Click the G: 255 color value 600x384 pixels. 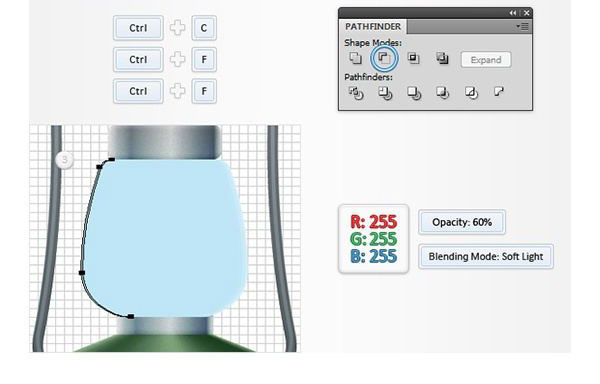click(373, 239)
